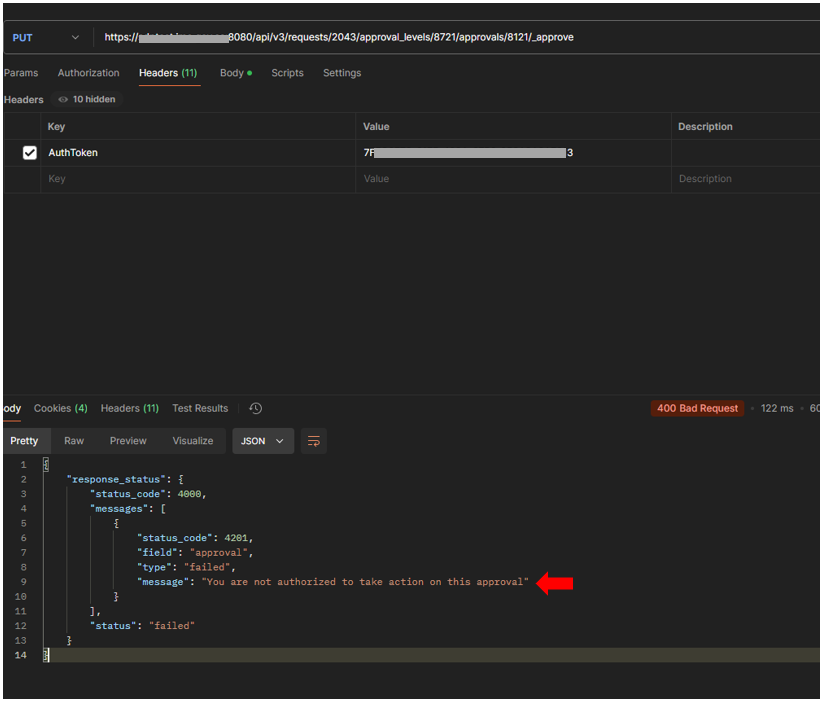
Task: Switch to the Authorization tab
Action: (x=88, y=73)
